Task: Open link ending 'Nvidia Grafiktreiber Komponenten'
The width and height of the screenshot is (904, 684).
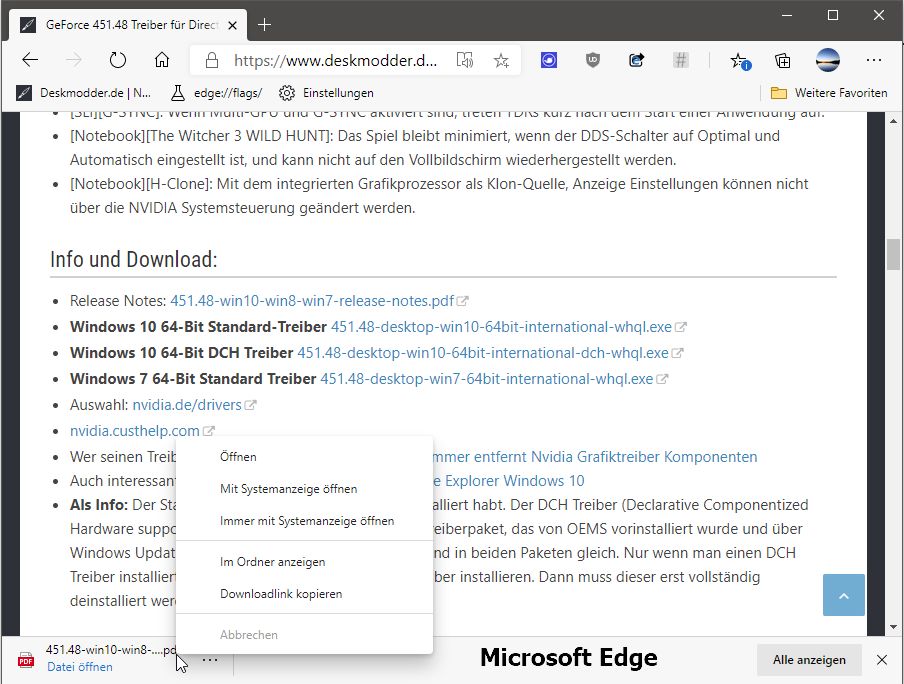Action: [595, 457]
